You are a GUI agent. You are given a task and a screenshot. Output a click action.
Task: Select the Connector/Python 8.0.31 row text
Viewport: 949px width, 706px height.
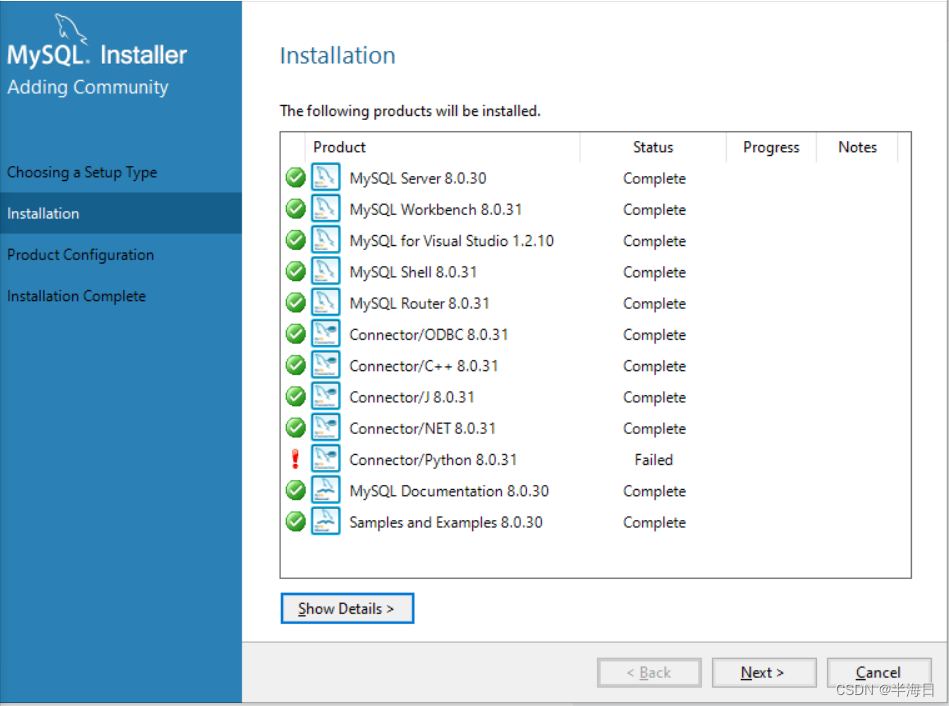[x=433, y=460]
